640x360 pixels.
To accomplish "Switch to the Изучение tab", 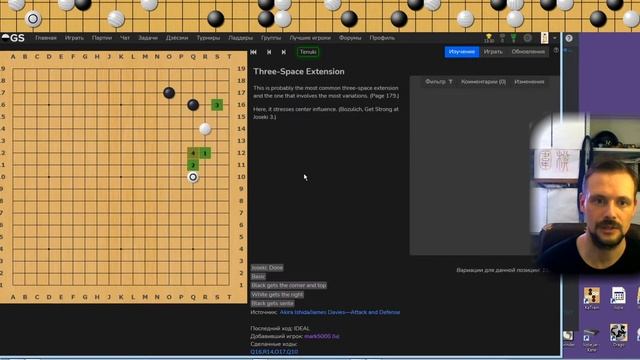I will pyautogui.click(x=462, y=51).
